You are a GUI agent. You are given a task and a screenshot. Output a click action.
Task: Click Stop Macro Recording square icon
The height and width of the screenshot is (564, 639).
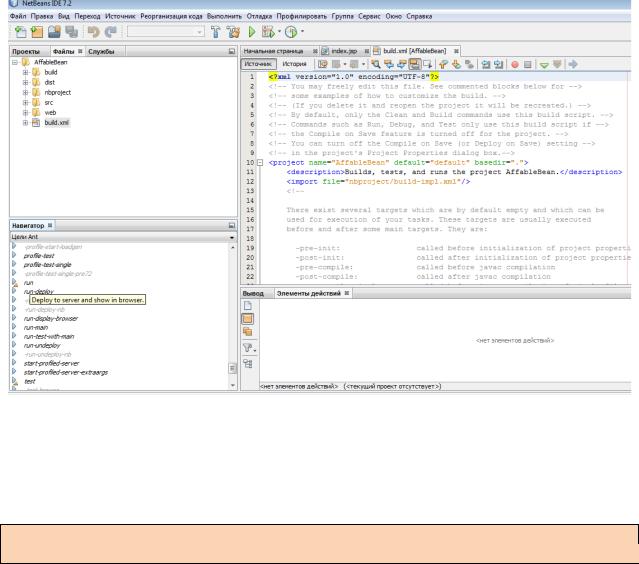(528, 64)
